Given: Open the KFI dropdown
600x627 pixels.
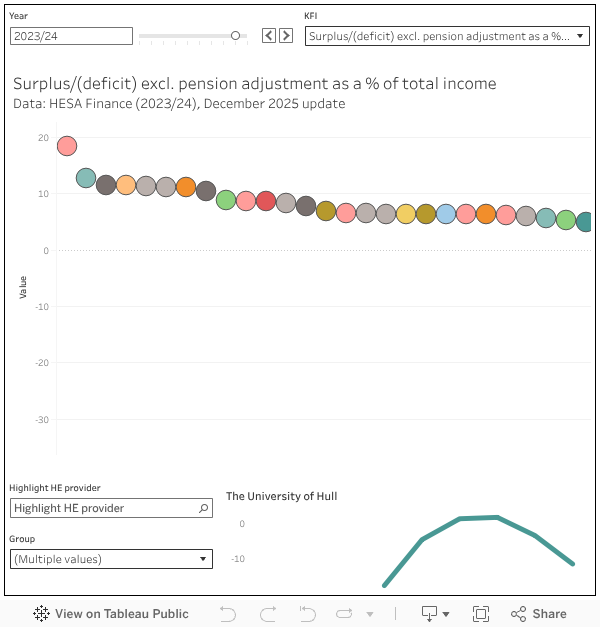Looking at the screenshot, I should (447, 36).
